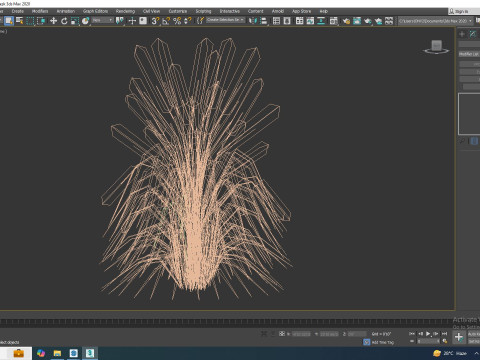Open the Modifiers menu

(x=40, y=11)
